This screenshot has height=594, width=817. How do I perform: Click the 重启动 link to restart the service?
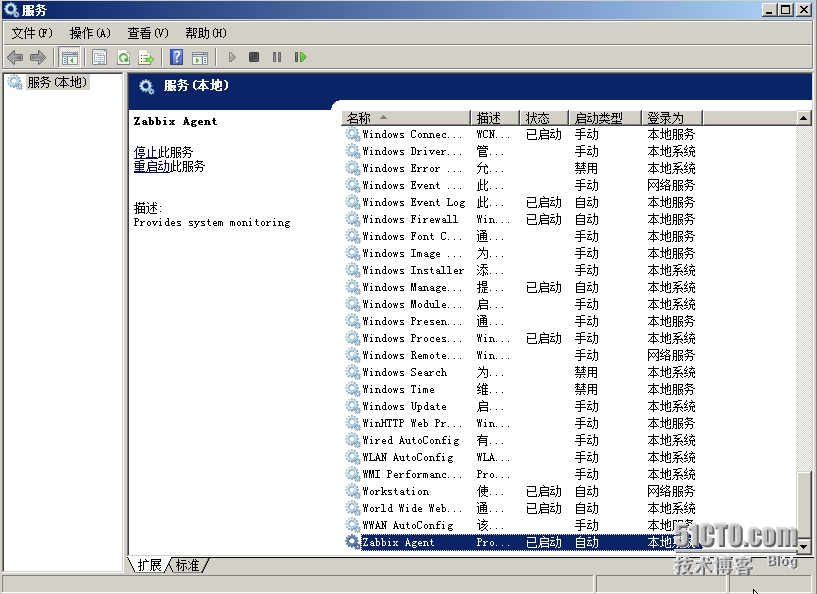(x=152, y=166)
